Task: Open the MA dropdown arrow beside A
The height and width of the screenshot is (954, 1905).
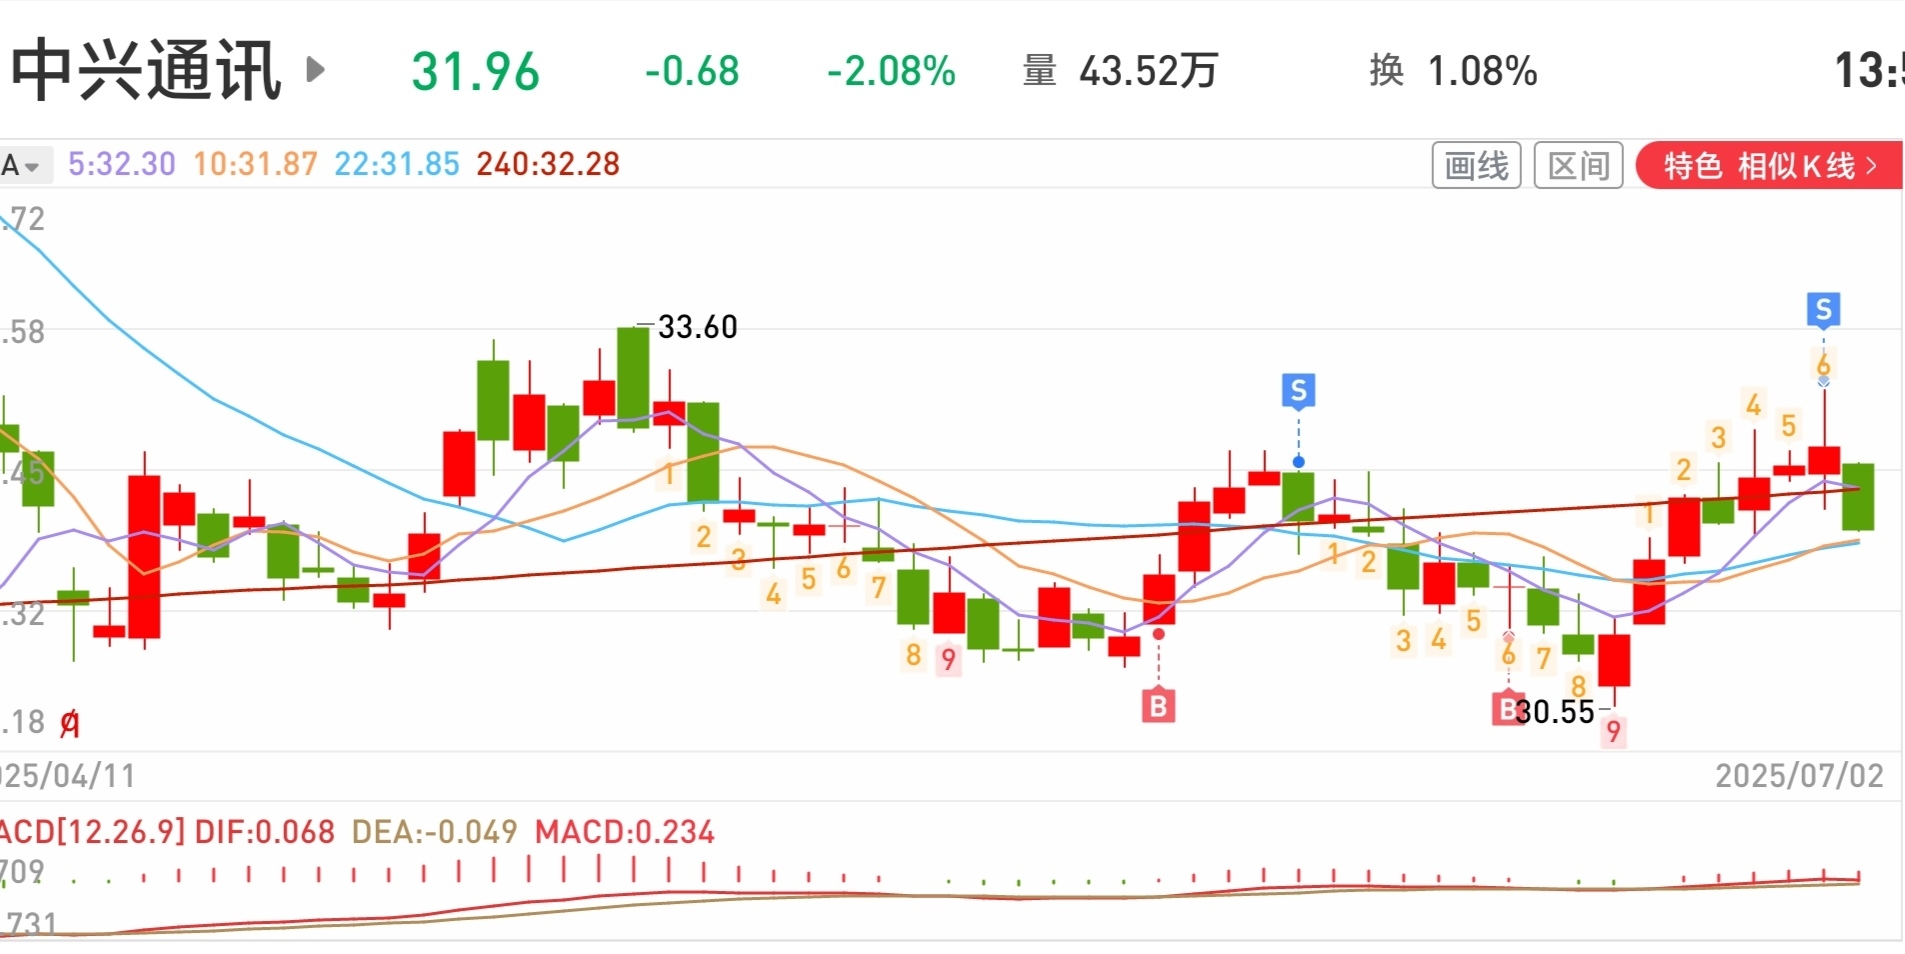Action: (31, 166)
